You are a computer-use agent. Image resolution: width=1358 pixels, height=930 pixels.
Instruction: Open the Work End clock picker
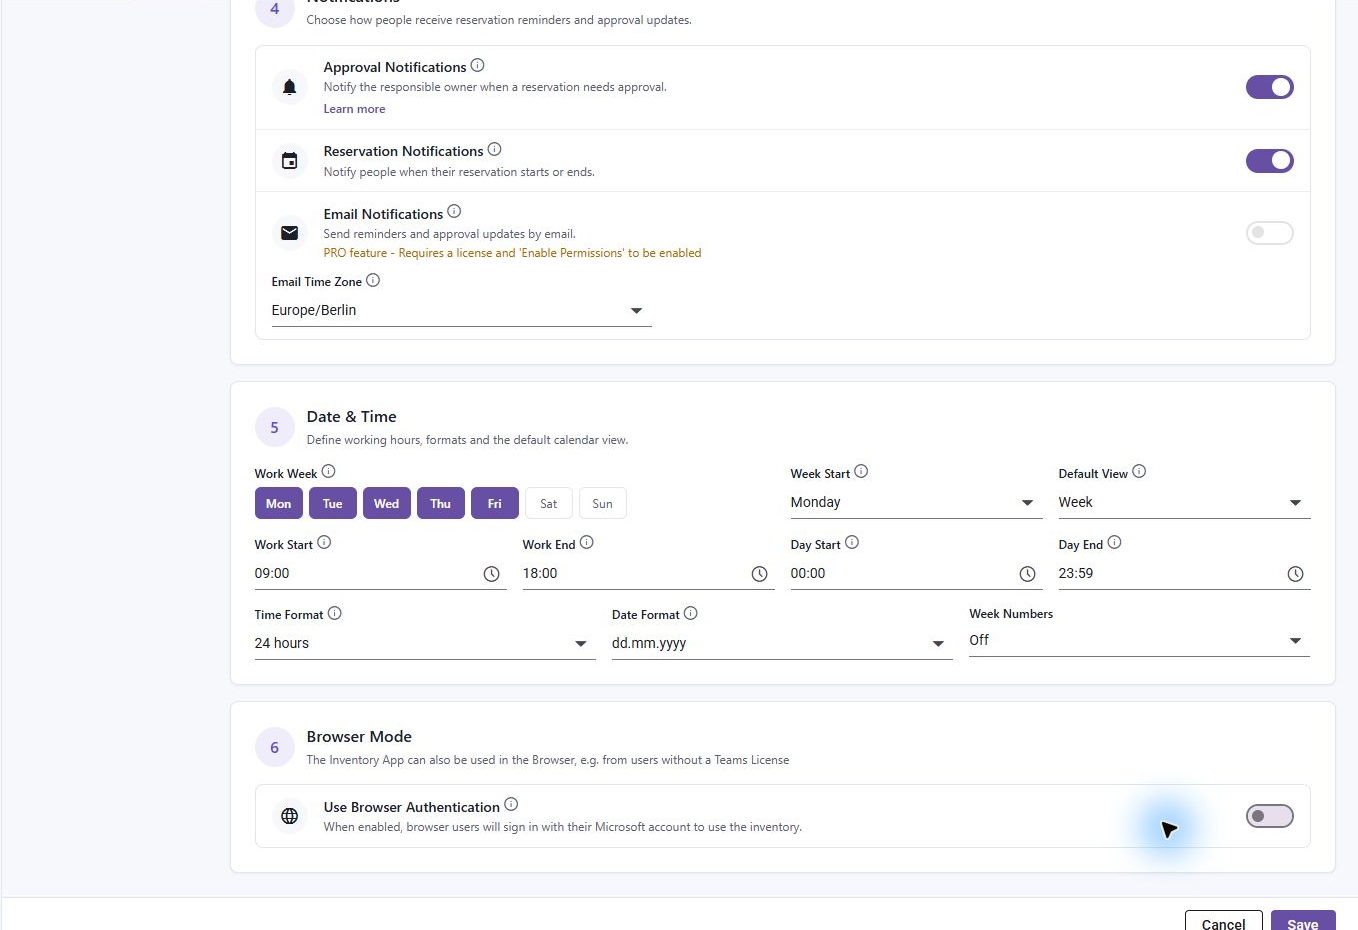click(x=760, y=574)
